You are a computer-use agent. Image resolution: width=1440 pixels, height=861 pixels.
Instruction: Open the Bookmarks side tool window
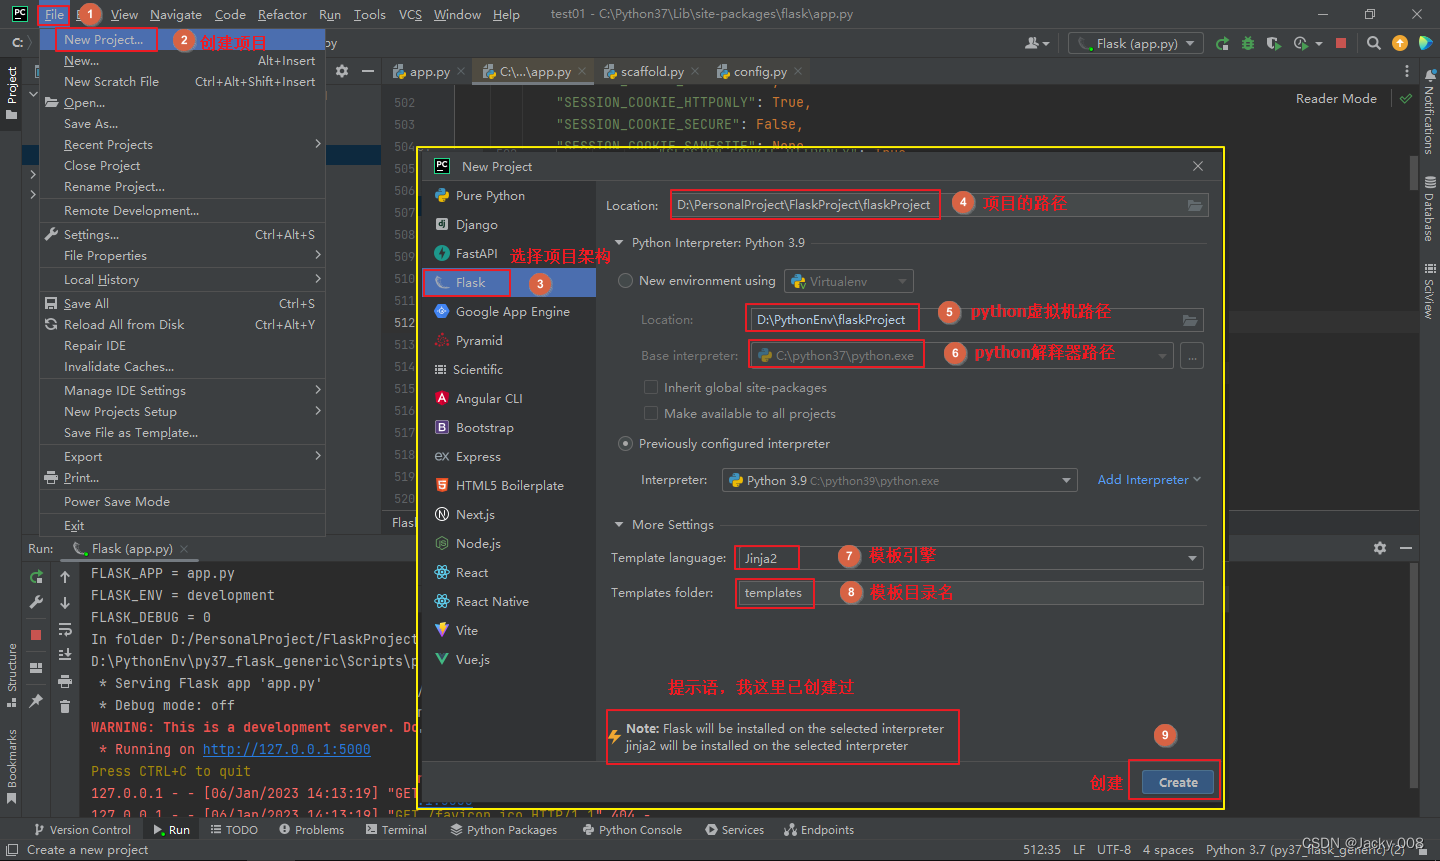point(12,767)
